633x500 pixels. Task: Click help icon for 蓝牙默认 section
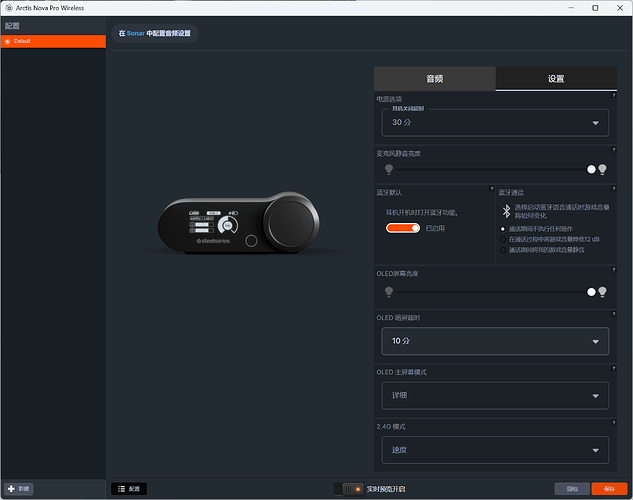(x=492, y=188)
